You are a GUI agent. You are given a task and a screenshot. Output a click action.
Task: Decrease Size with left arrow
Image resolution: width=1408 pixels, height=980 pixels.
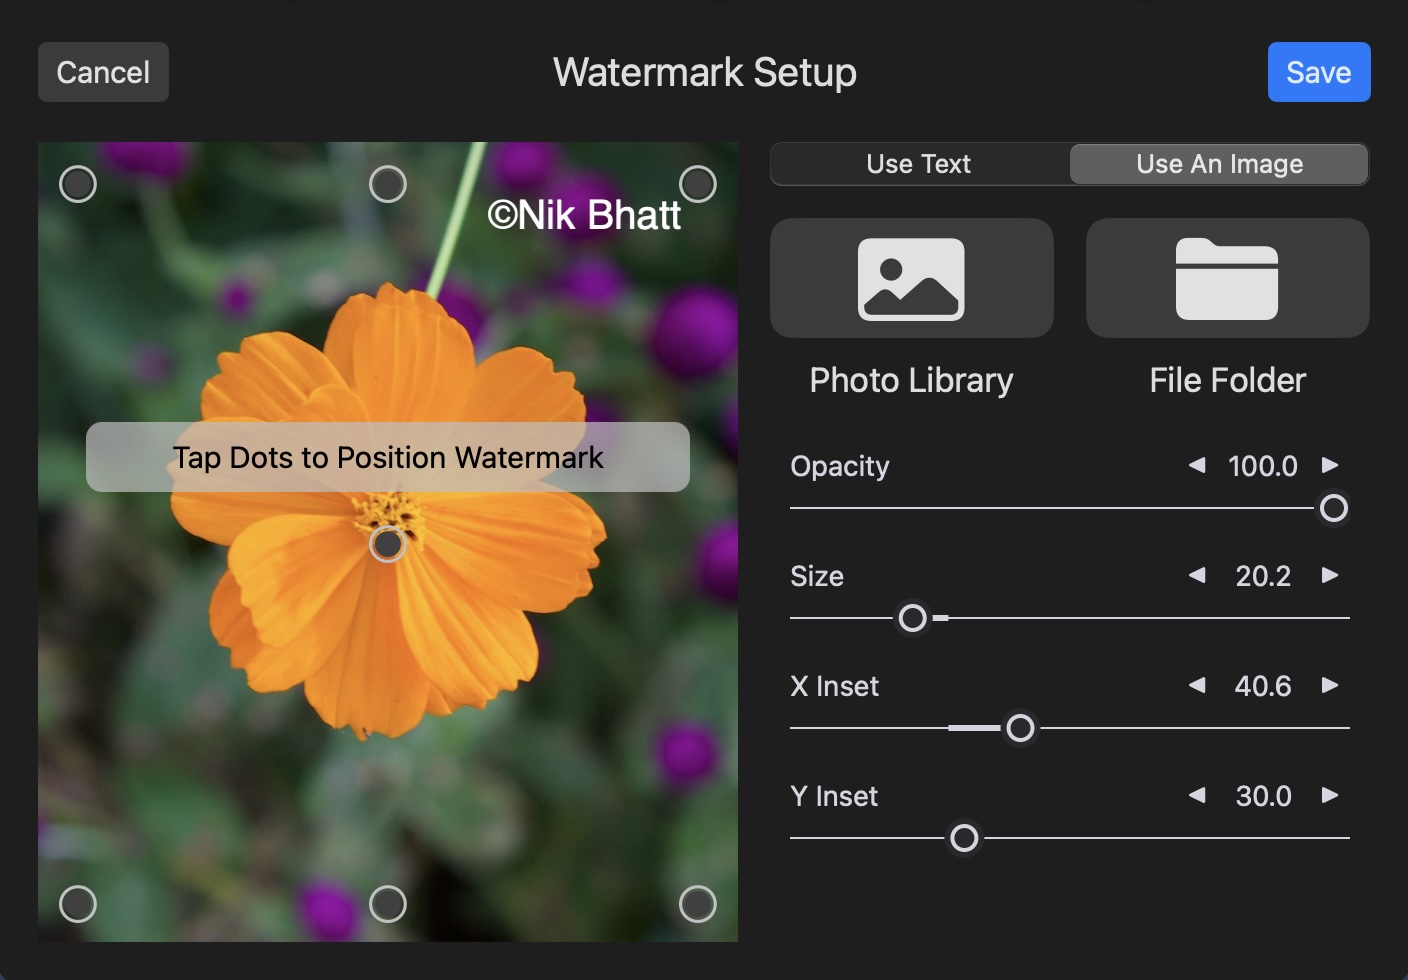click(1196, 575)
